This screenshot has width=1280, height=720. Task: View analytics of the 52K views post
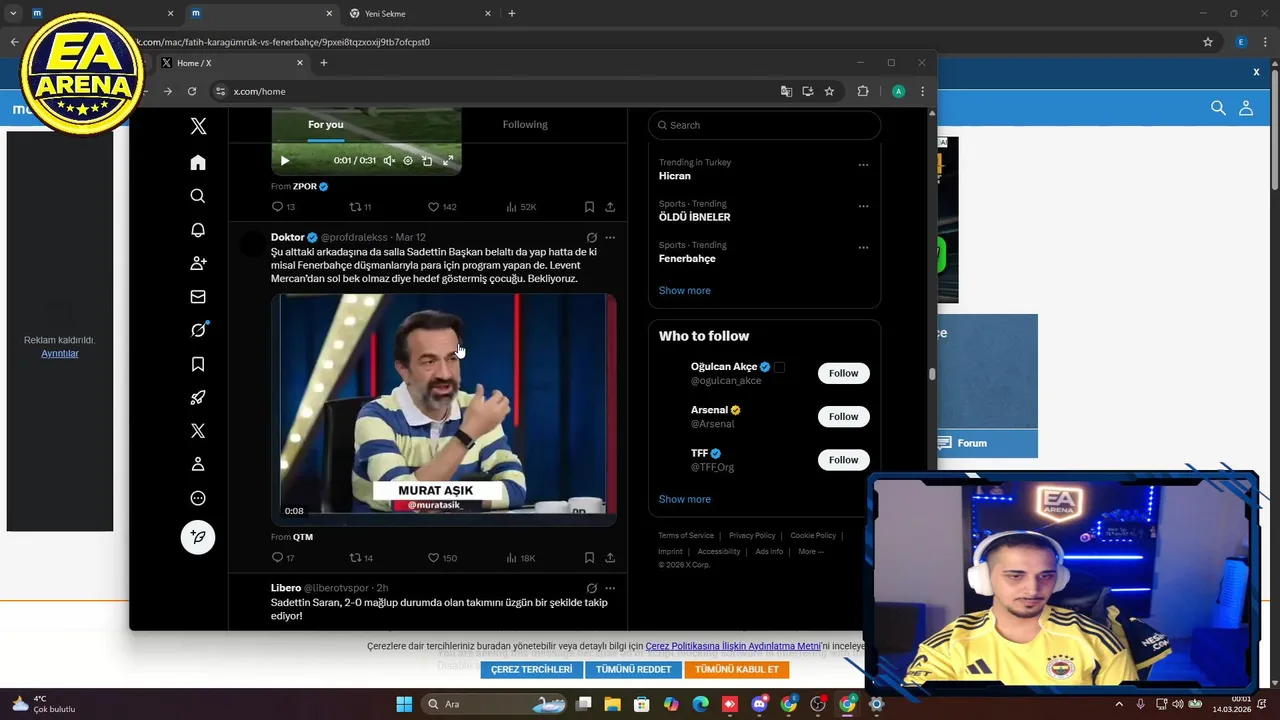point(521,207)
